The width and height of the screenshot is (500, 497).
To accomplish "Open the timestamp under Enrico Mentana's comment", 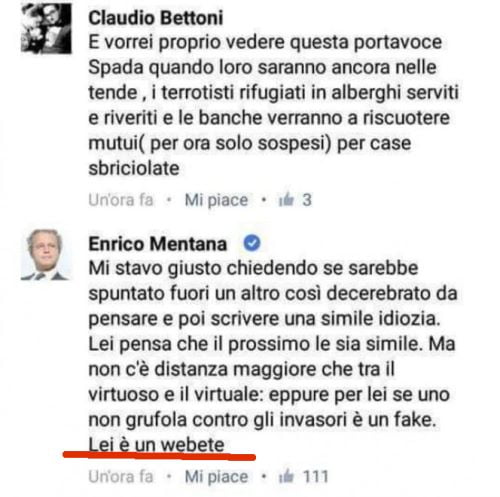I will [x=121, y=476].
